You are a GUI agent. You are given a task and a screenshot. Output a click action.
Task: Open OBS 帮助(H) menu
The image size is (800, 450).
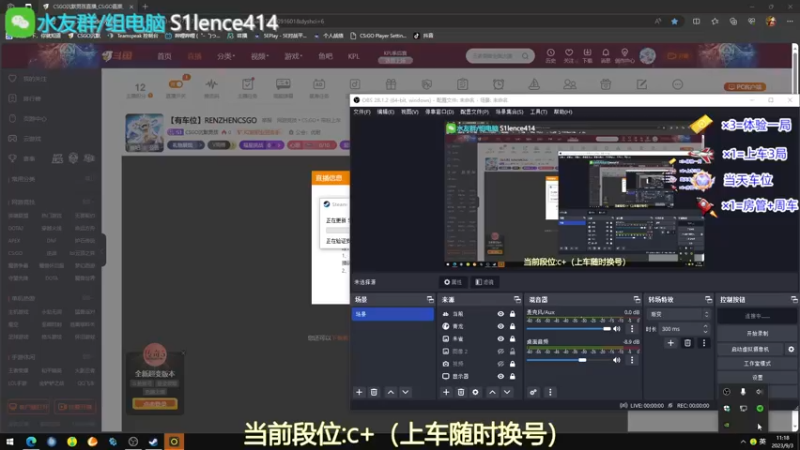[x=563, y=112]
